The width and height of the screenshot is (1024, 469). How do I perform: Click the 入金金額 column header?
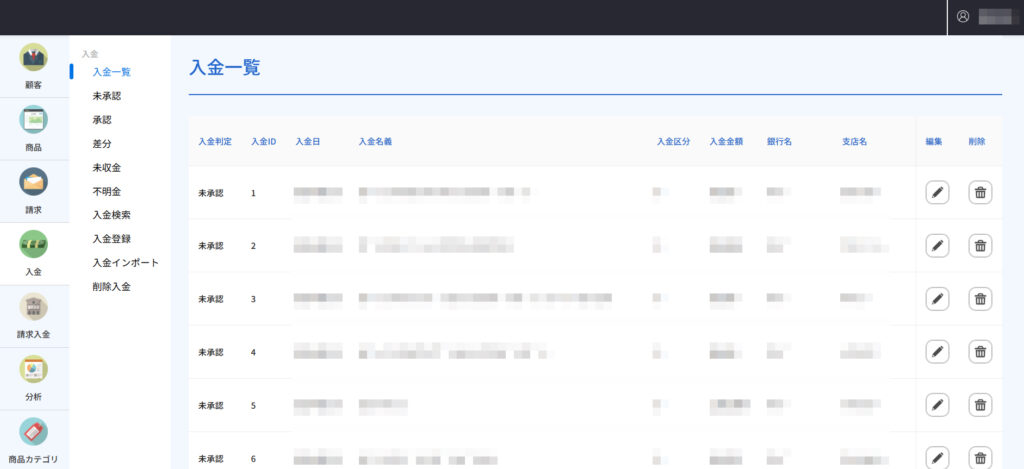[x=725, y=142]
